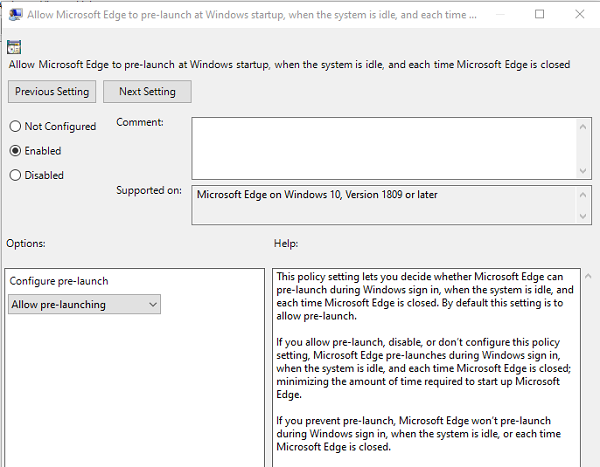600x467 pixels.
Task: Select the Not Configured radio option
Action: 15,127
